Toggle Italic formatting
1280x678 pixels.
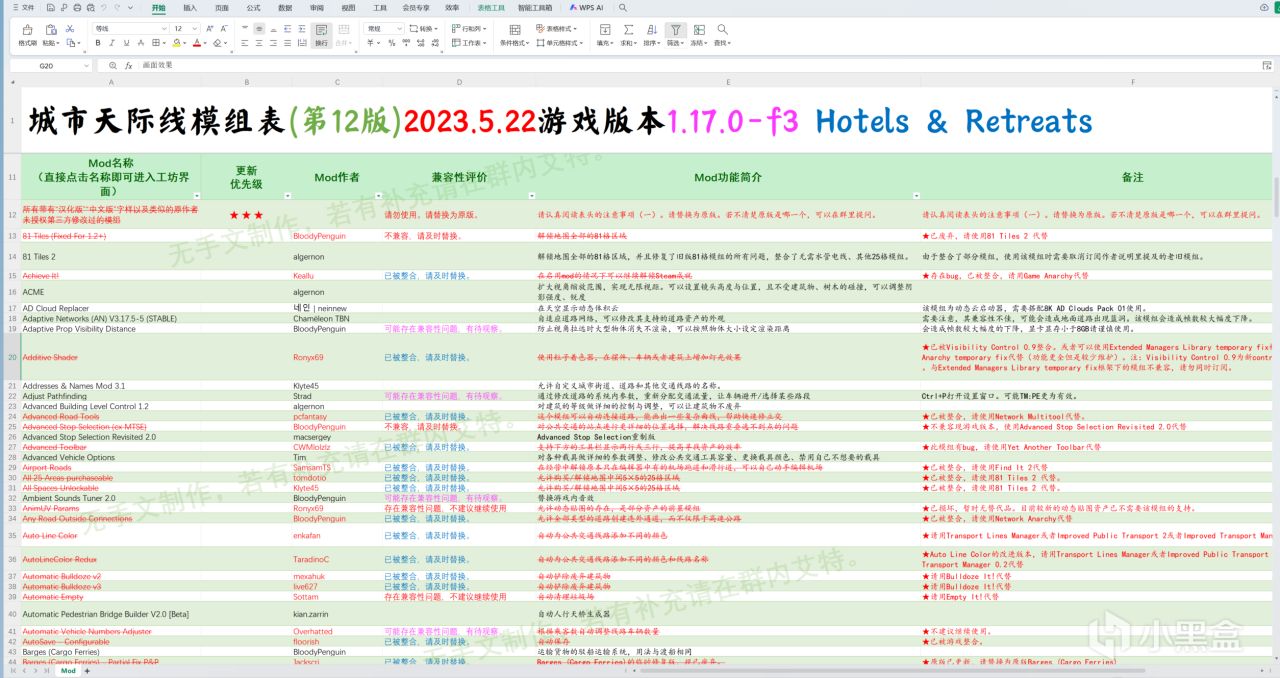point(112,43)
